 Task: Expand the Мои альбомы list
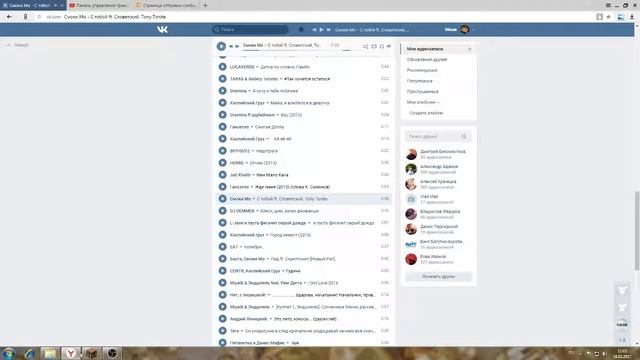[423, 102]
